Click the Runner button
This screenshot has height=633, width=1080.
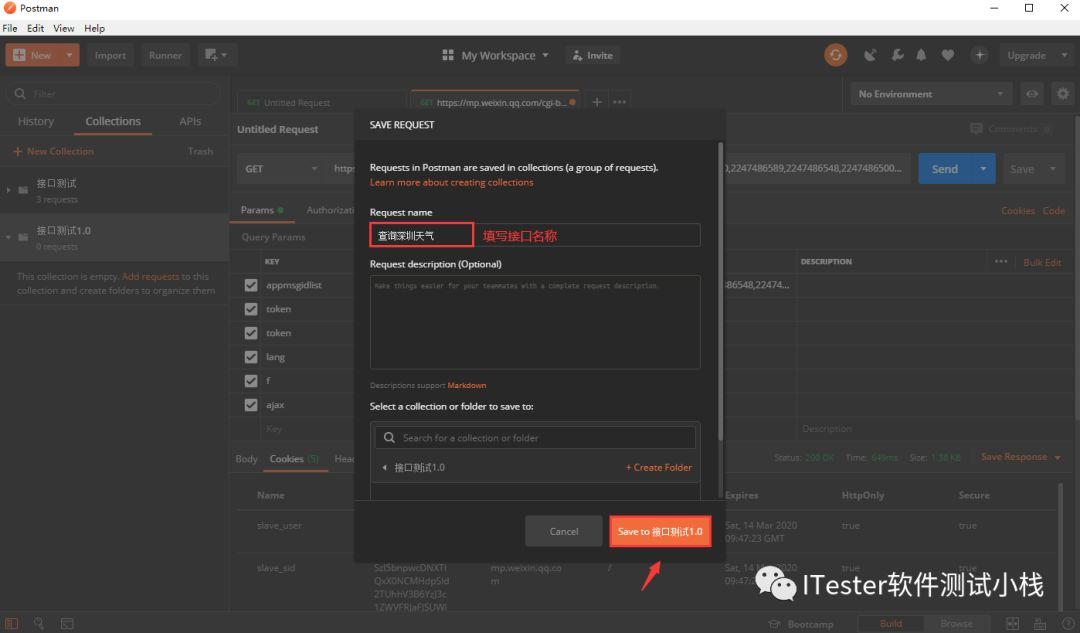click(165, 55)
